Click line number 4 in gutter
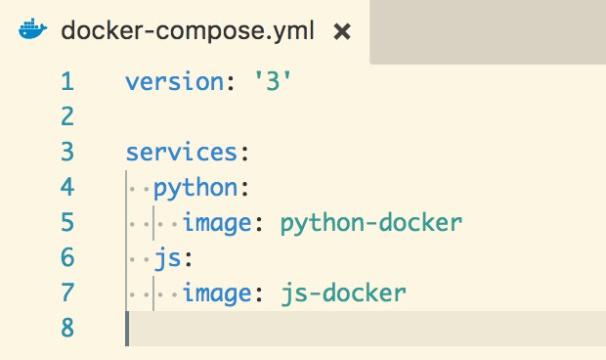Viewport: 606px width, 360px height. 67,187
